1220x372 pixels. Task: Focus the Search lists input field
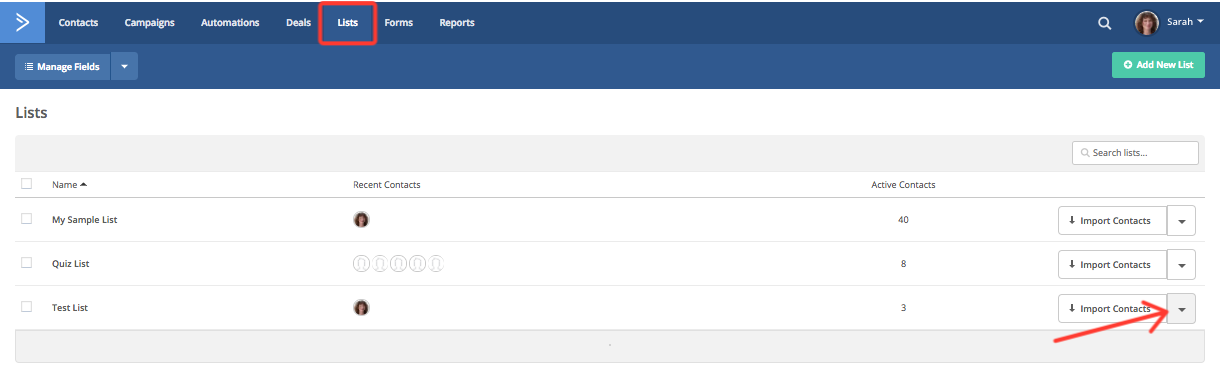click(x=1135, y=153)
